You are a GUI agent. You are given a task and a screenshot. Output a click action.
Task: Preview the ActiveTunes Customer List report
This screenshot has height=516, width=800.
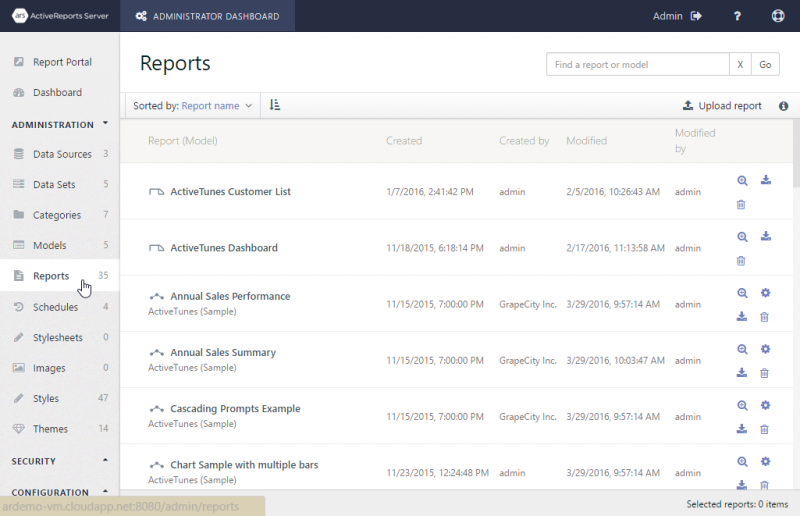(742, 181)
